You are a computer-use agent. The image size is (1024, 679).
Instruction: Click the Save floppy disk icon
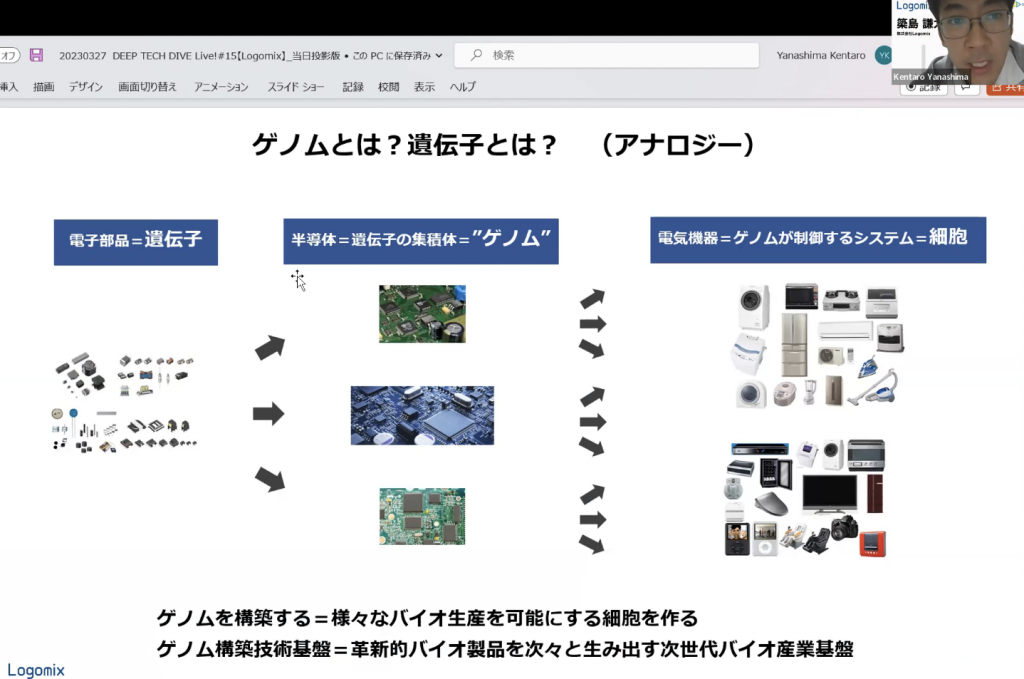click(x=36, y=55)
